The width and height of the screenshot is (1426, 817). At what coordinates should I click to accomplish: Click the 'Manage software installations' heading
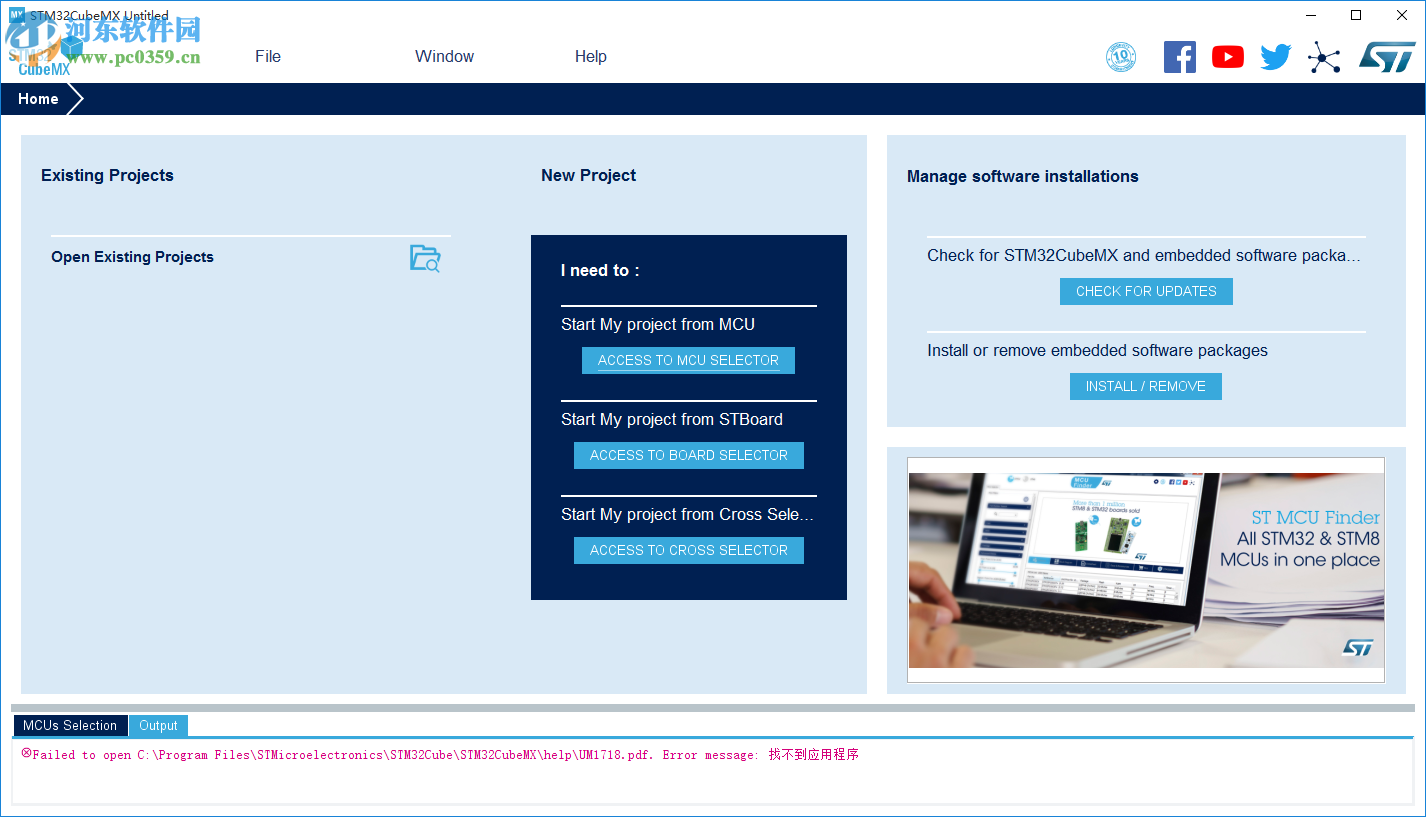(x=1023, y=177)
